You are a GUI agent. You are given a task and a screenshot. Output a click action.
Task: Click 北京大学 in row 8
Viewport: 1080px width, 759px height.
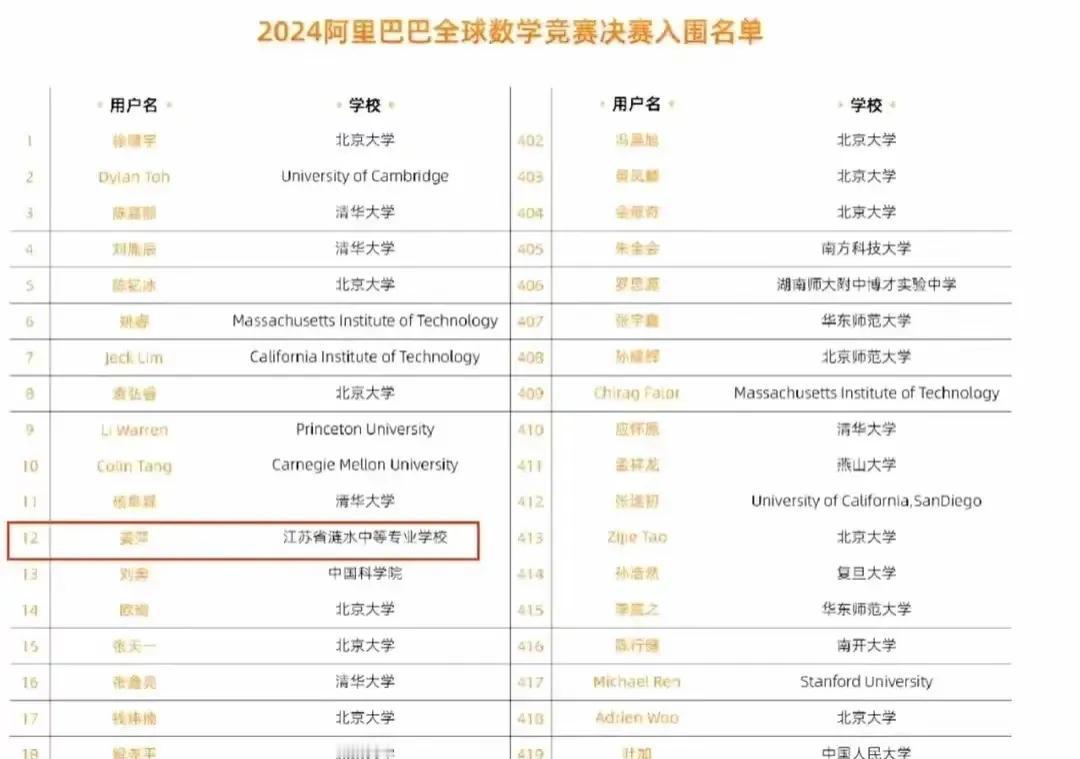click(364, 393)
